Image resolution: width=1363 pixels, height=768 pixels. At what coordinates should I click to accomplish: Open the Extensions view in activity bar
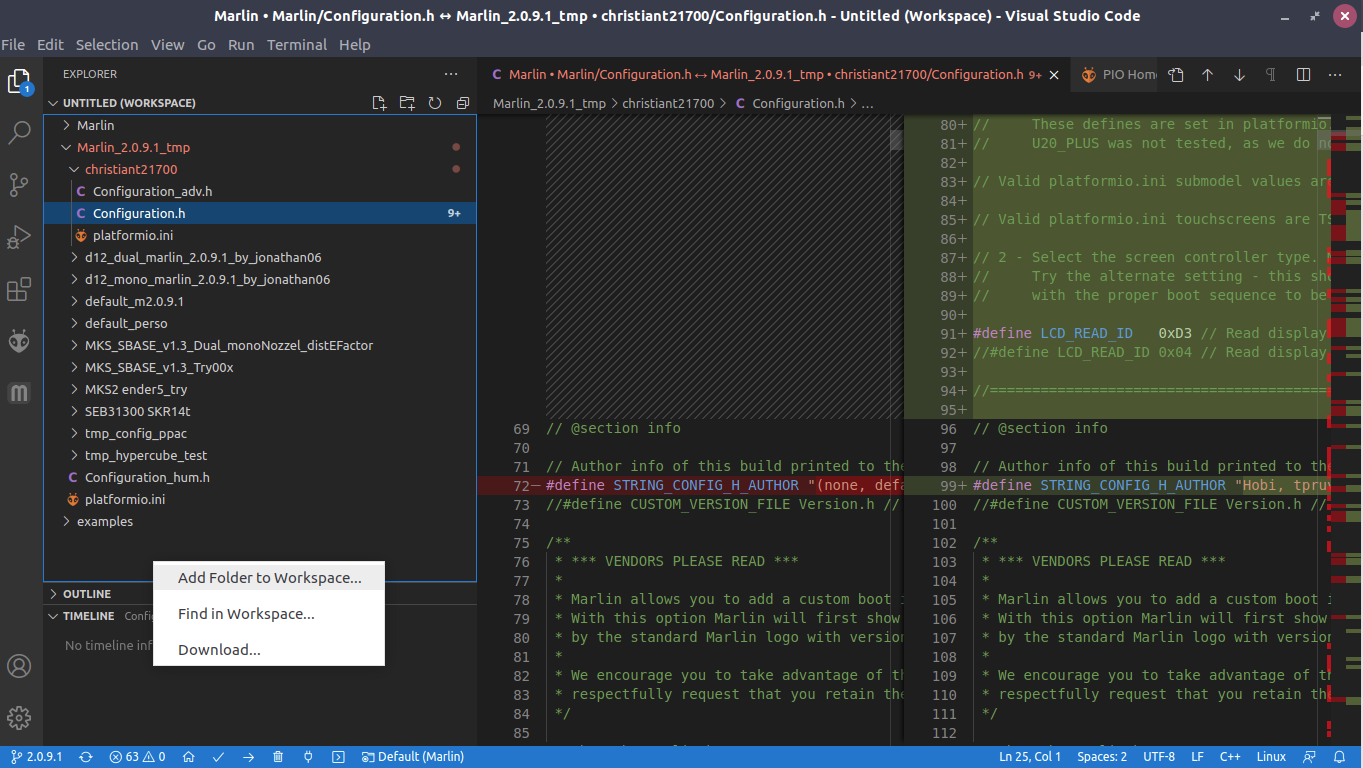point(19,290)
